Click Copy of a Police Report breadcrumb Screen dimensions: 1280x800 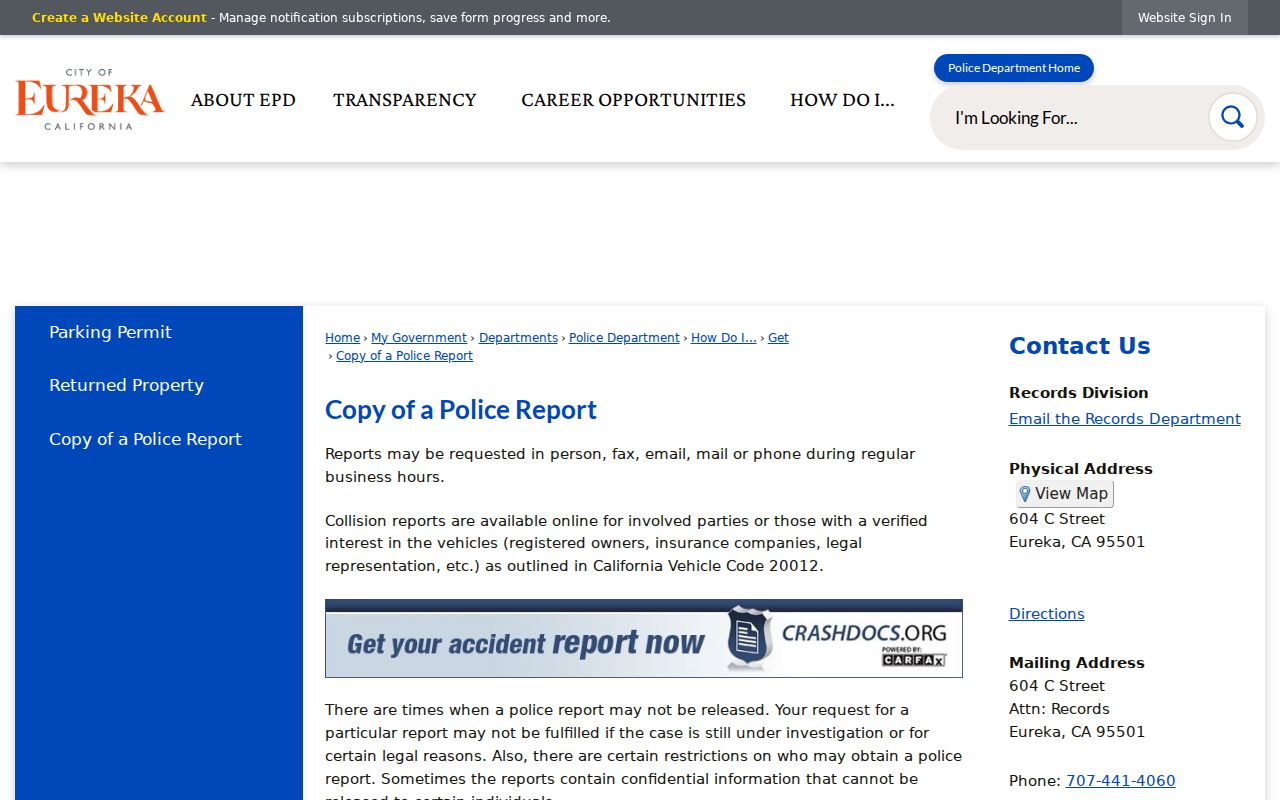404,356
